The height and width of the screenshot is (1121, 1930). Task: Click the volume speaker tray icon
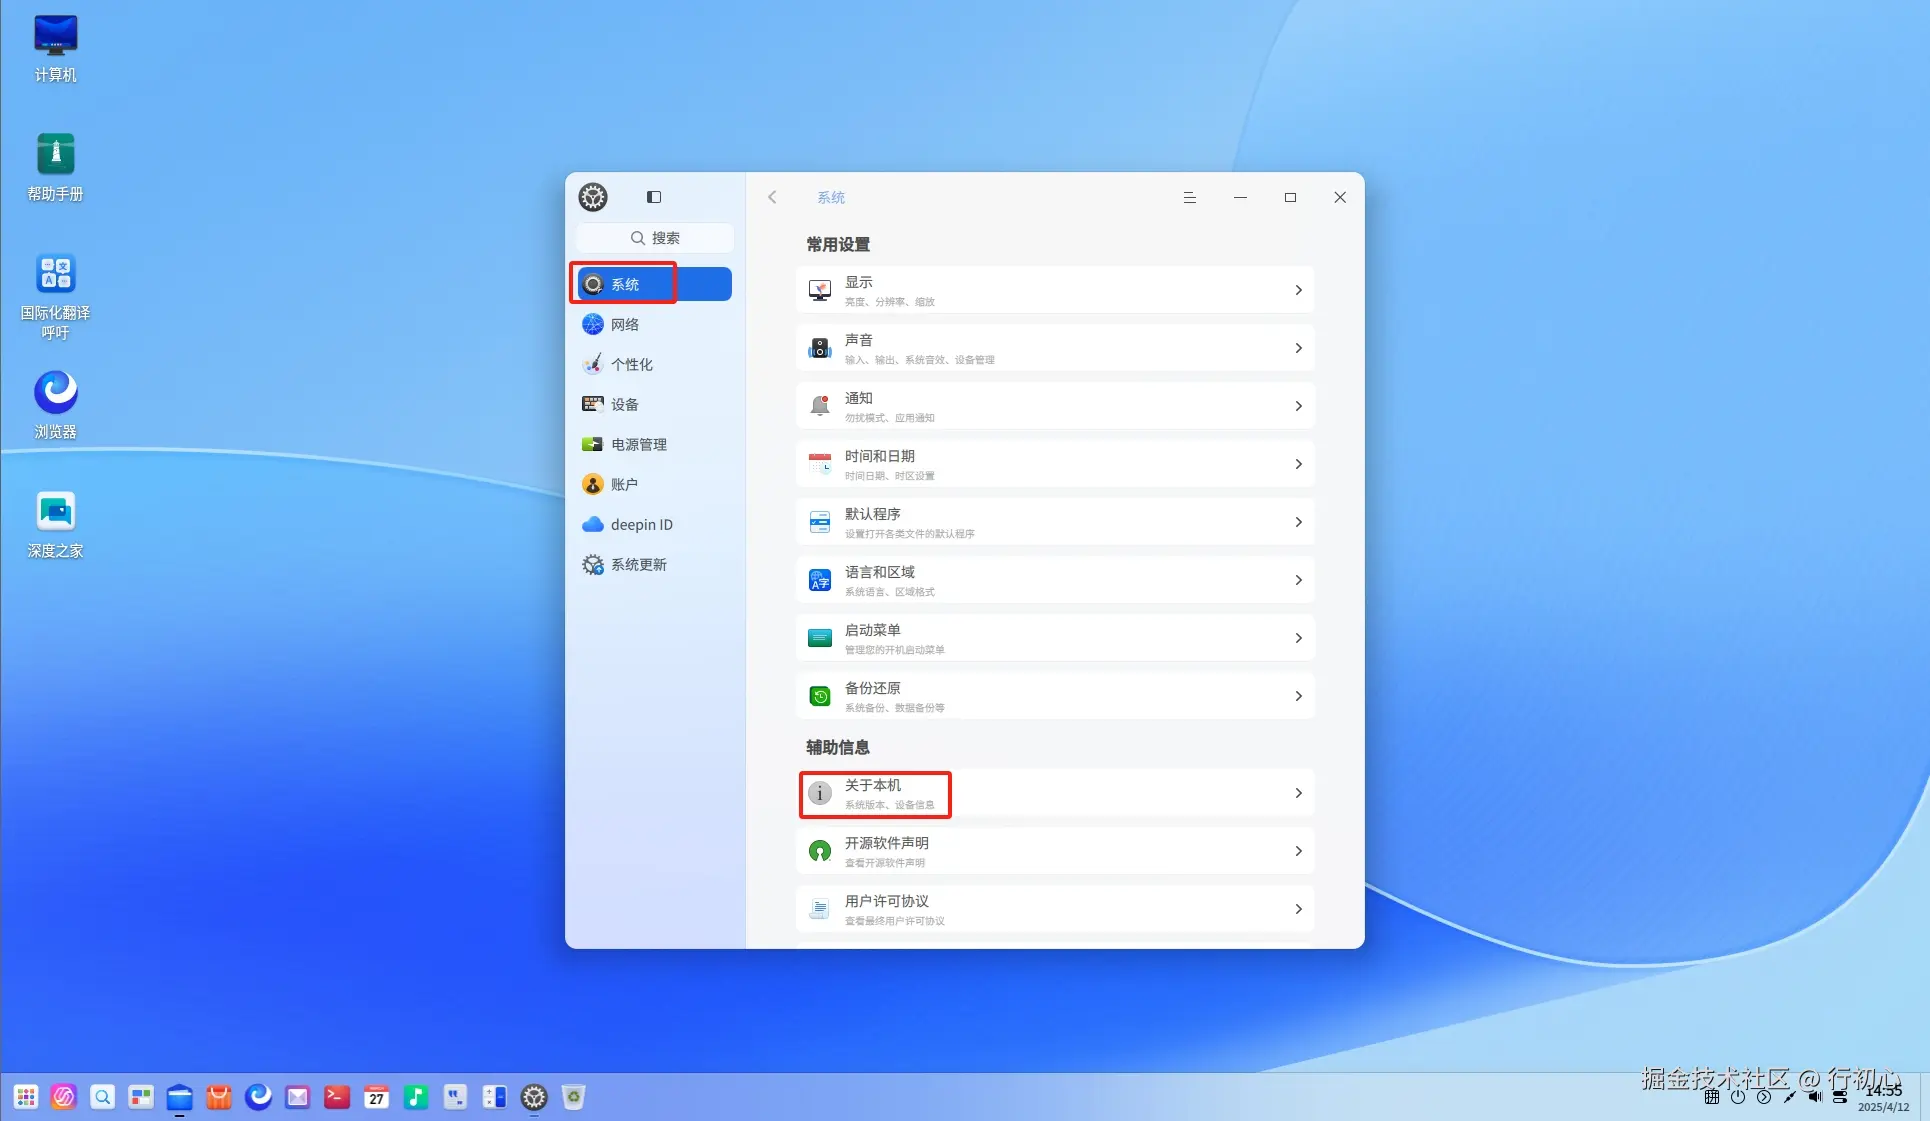tap(1815, 1096)
